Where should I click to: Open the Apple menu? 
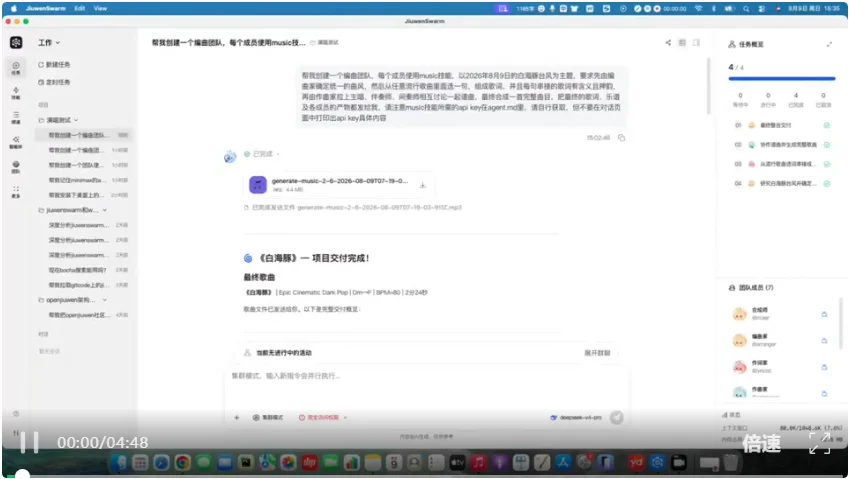pos(14,9)
